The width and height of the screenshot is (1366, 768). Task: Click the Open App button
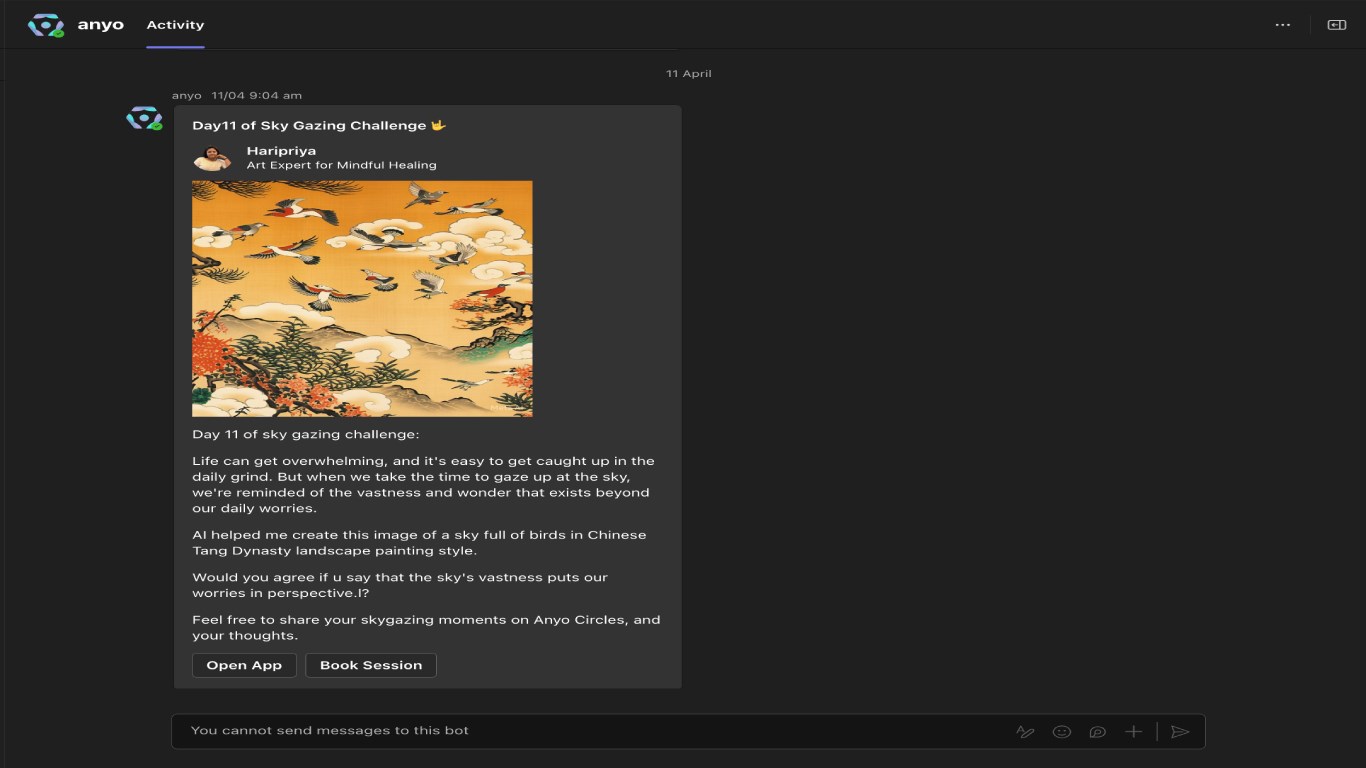(244, 665)
